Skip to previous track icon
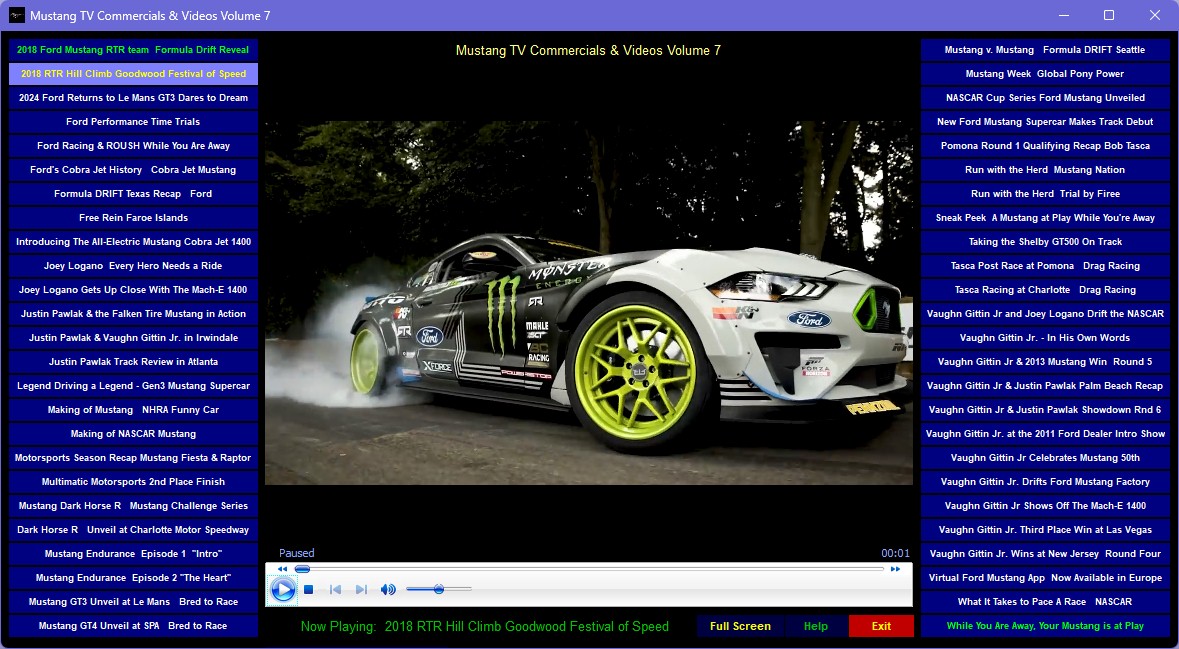1179x649 pixels. [x=336, y=590]
